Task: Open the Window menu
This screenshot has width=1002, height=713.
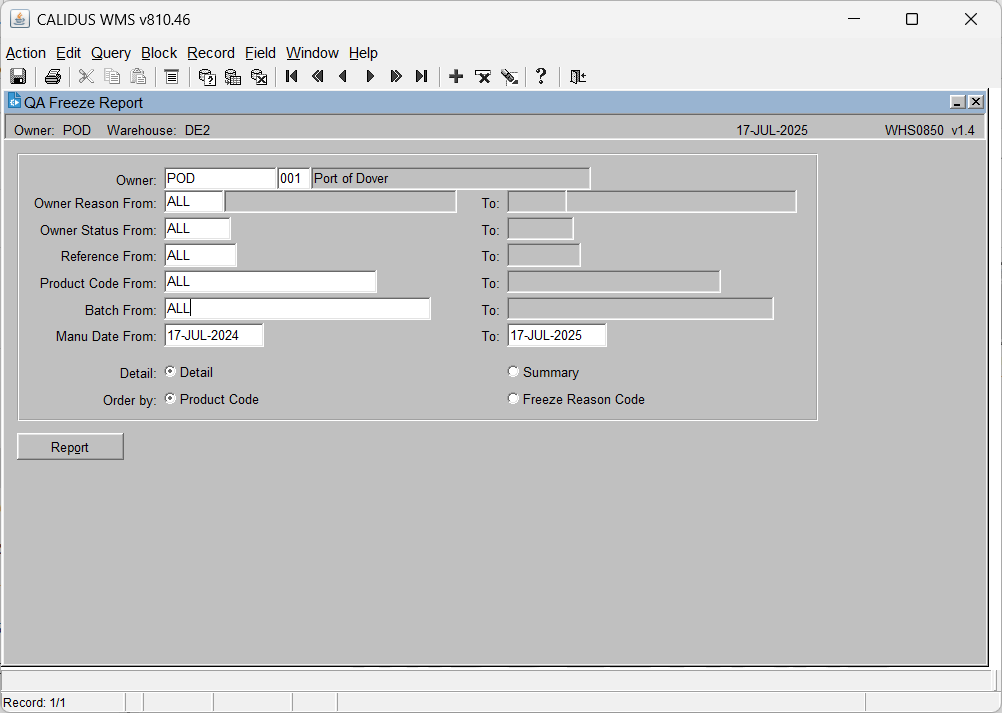Action: pos(312,53)
